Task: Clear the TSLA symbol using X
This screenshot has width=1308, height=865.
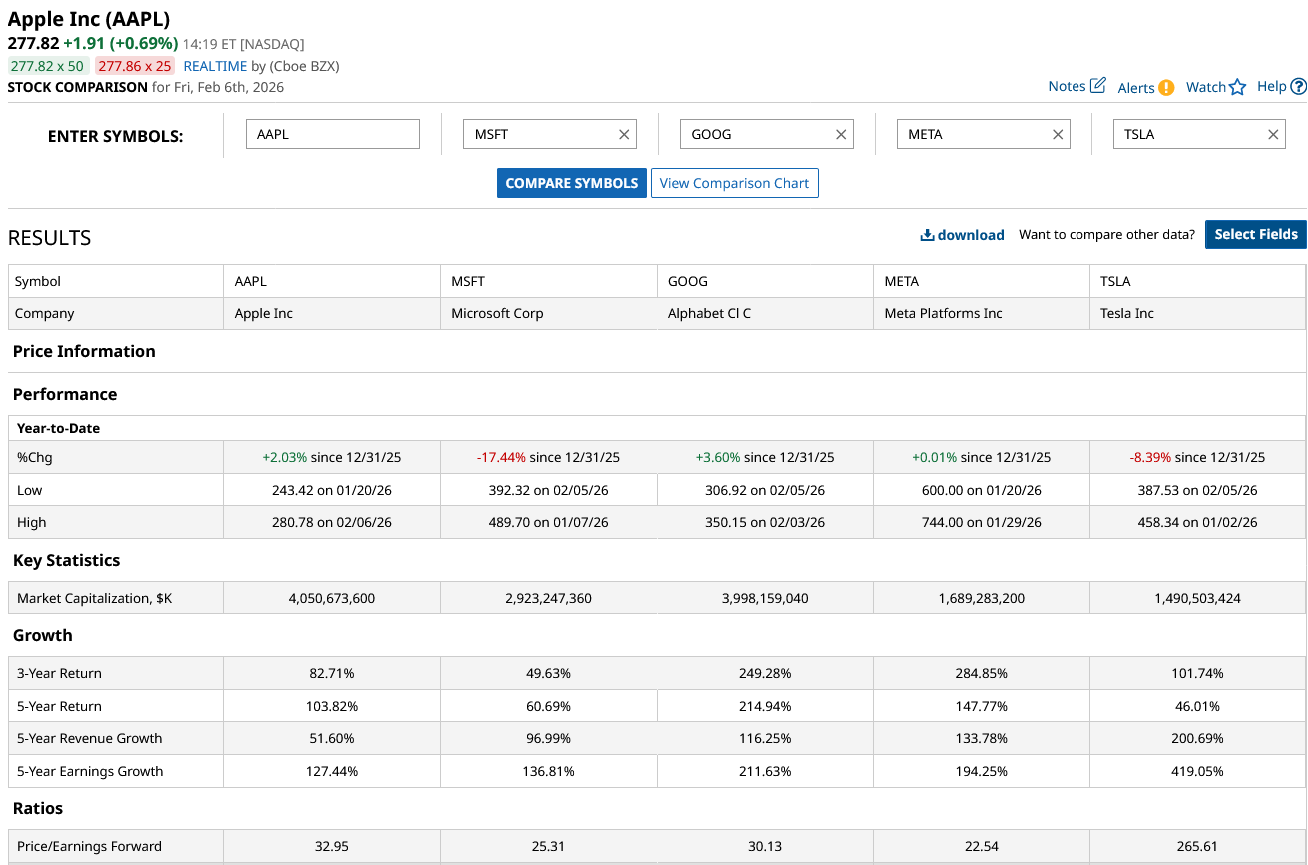Action: point(1273,134)
